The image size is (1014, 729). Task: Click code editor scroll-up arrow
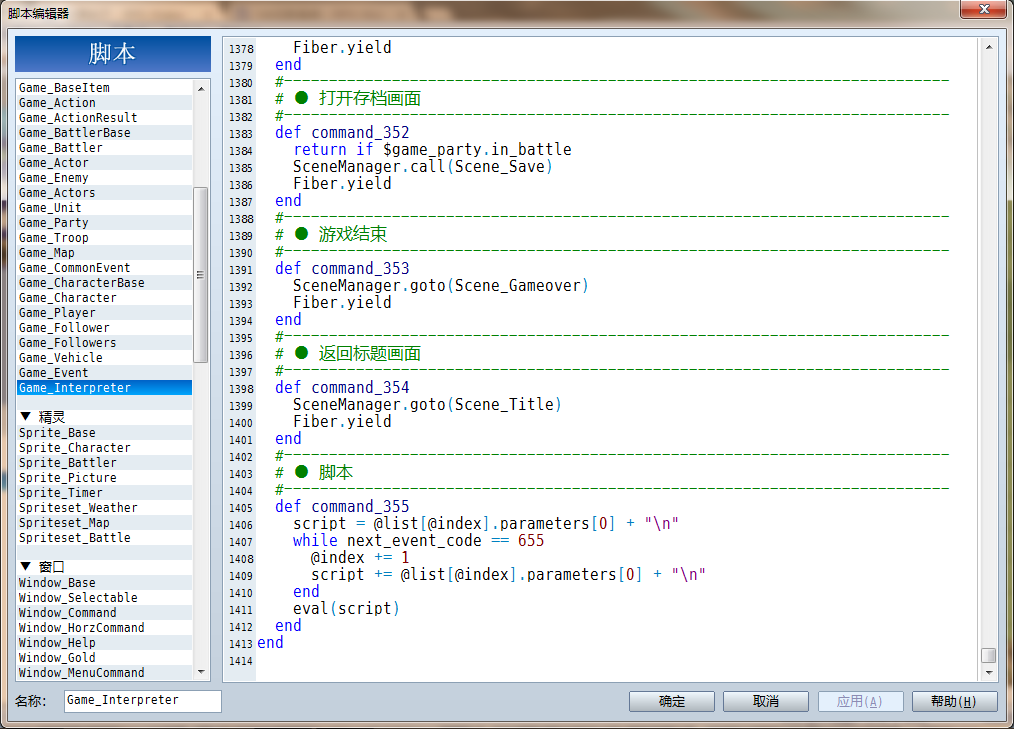coord(989,47)
